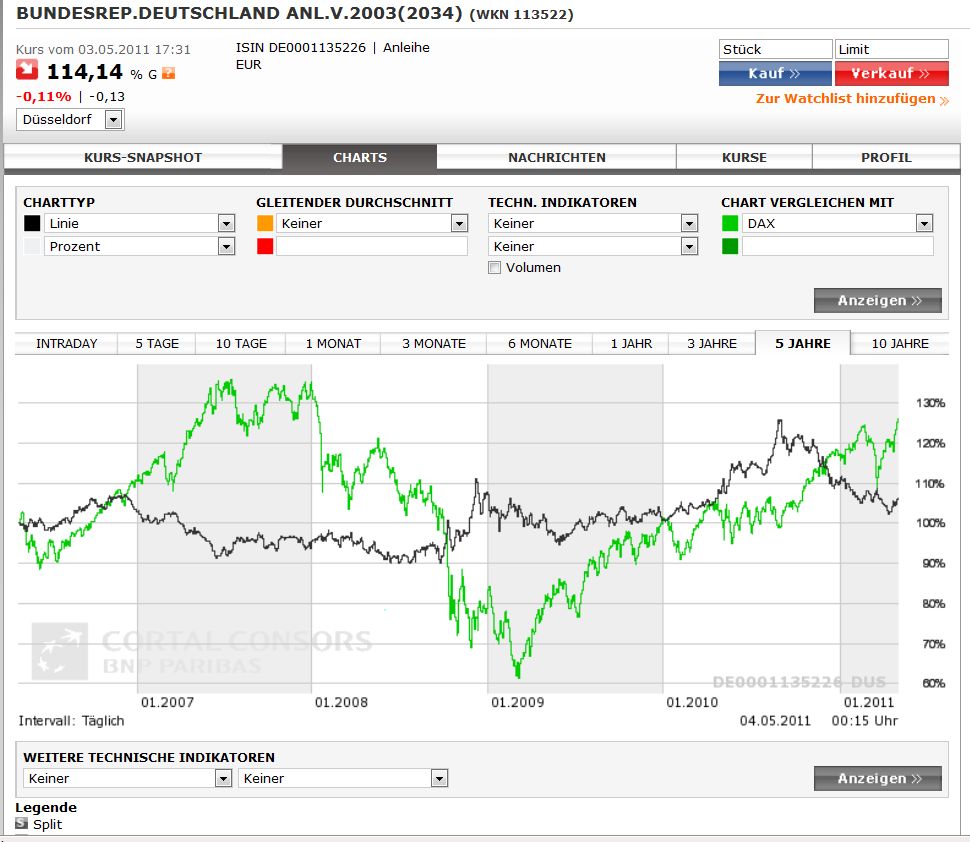Click the orange help question-mark icon
The image size is (970, 842).
click(x=168, y=74)
